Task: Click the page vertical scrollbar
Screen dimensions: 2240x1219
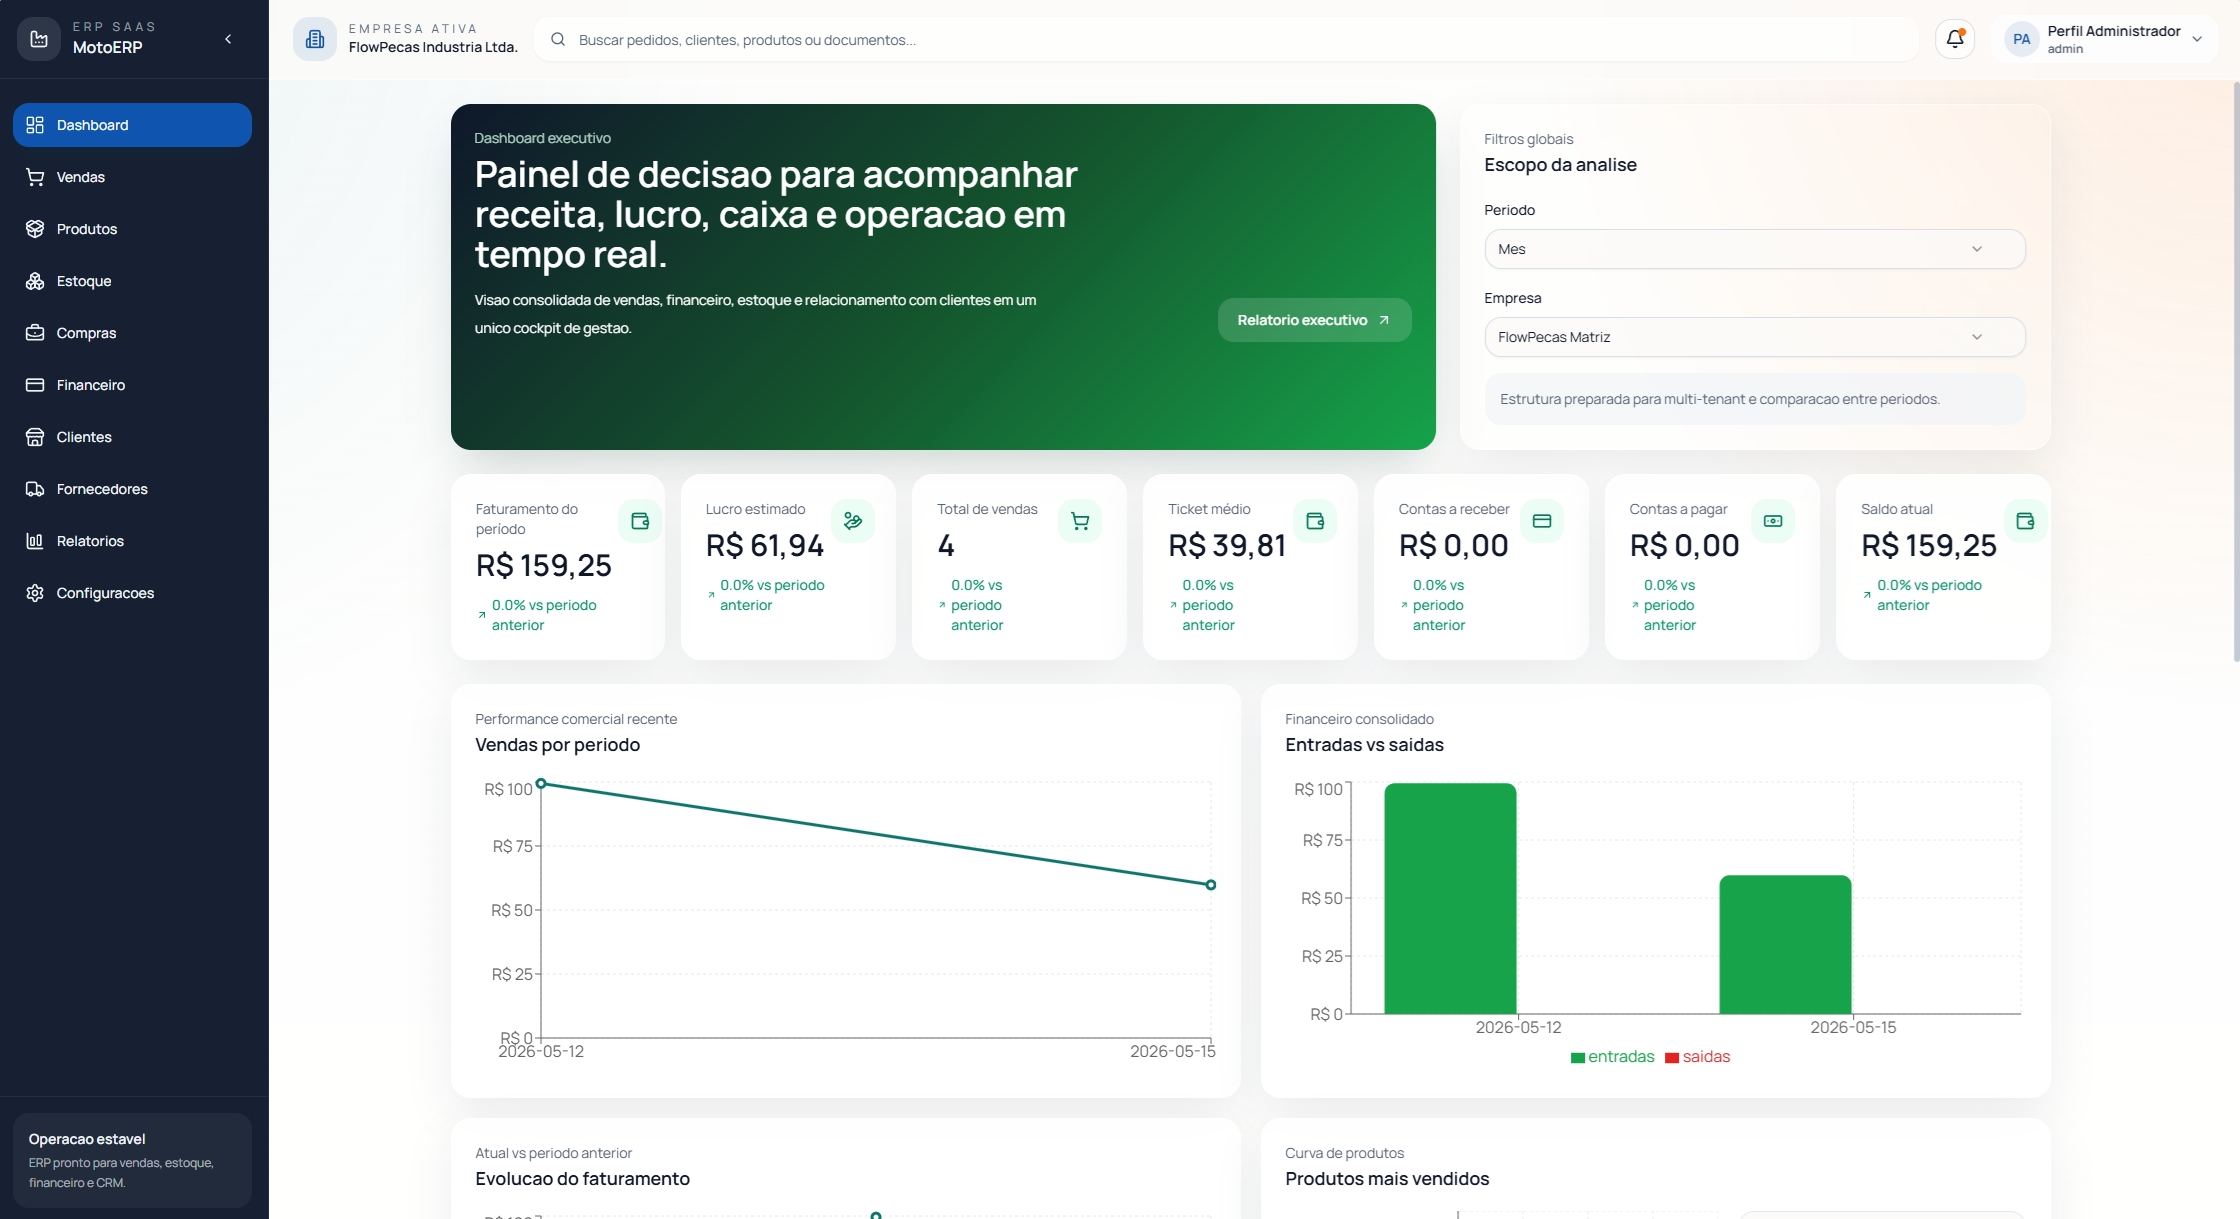Action: click(2236, 372)
